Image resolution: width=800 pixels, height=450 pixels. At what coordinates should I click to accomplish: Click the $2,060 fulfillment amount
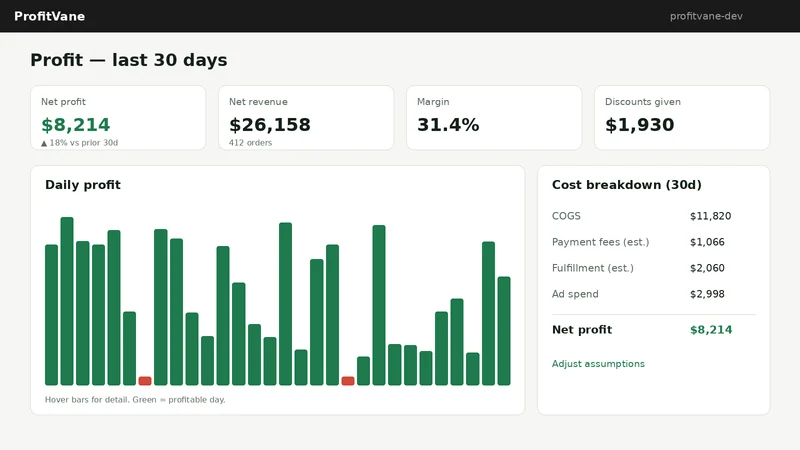[x=707, y=268]
